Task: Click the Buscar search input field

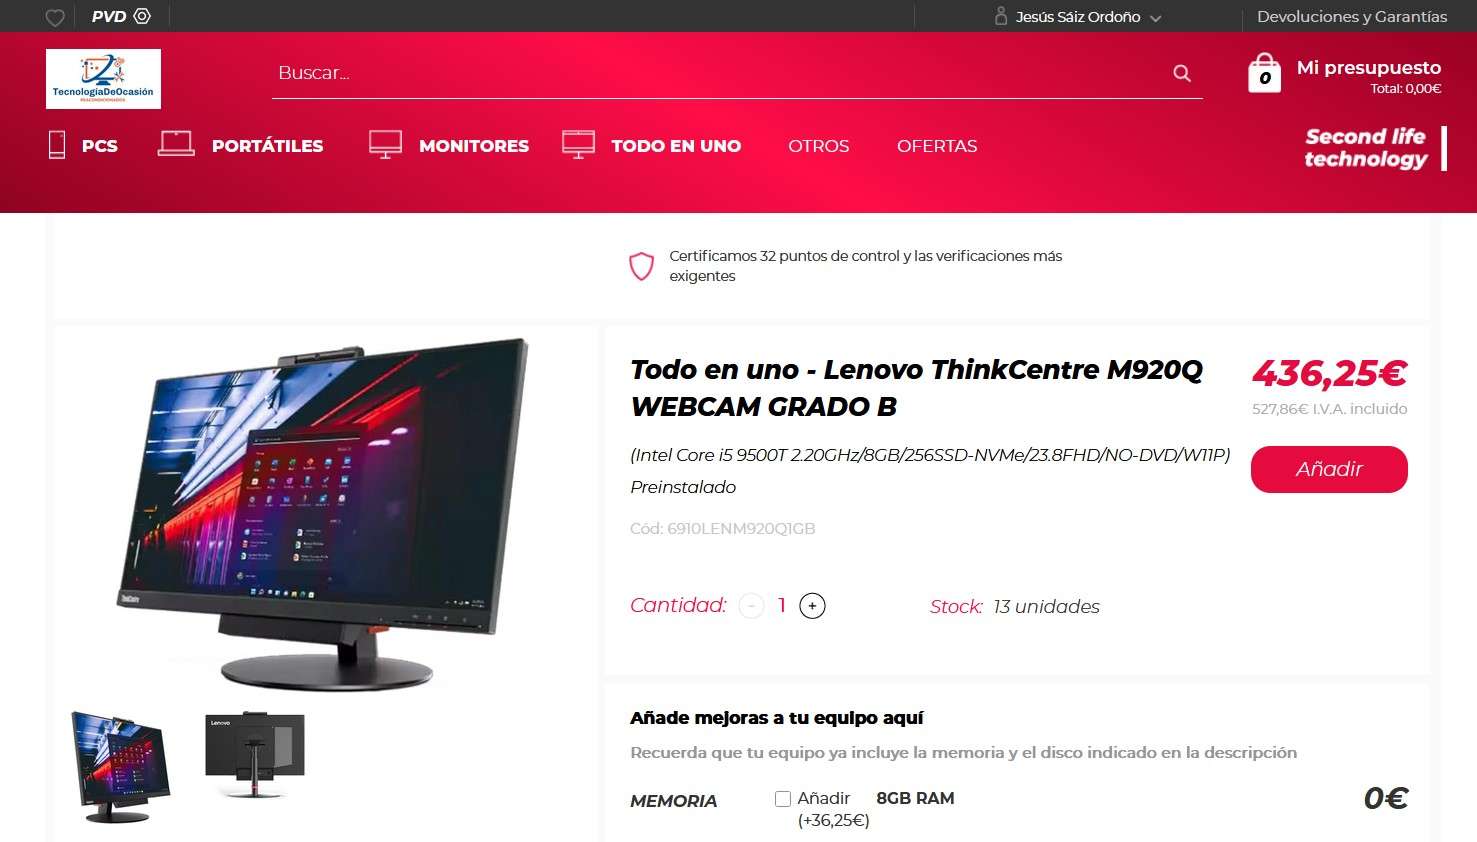Action: 720,73
